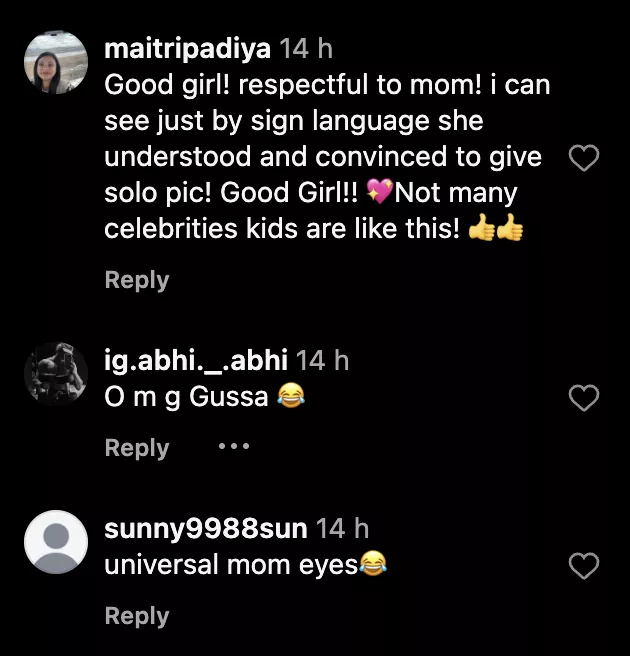Select the 'O m g Gussa' comment text

[186, 396]
